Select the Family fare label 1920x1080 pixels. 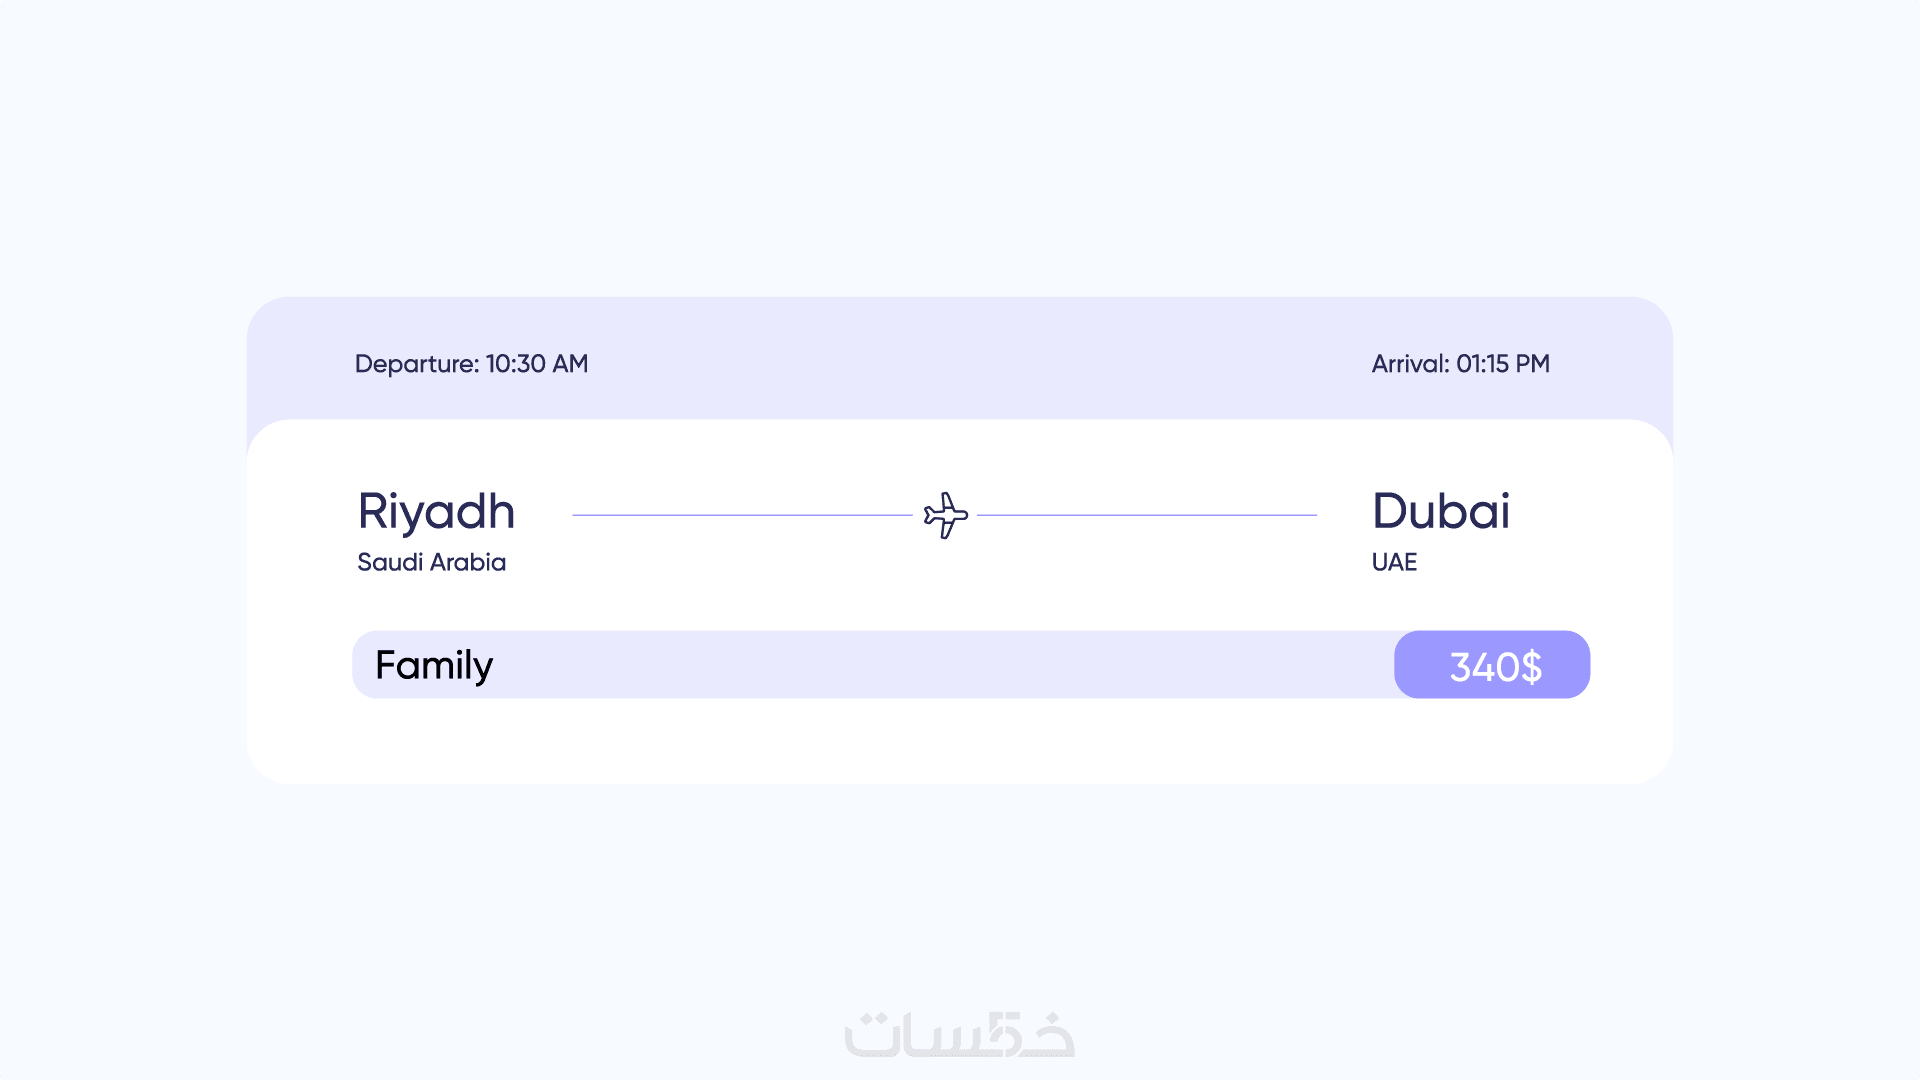click(434, 666)
